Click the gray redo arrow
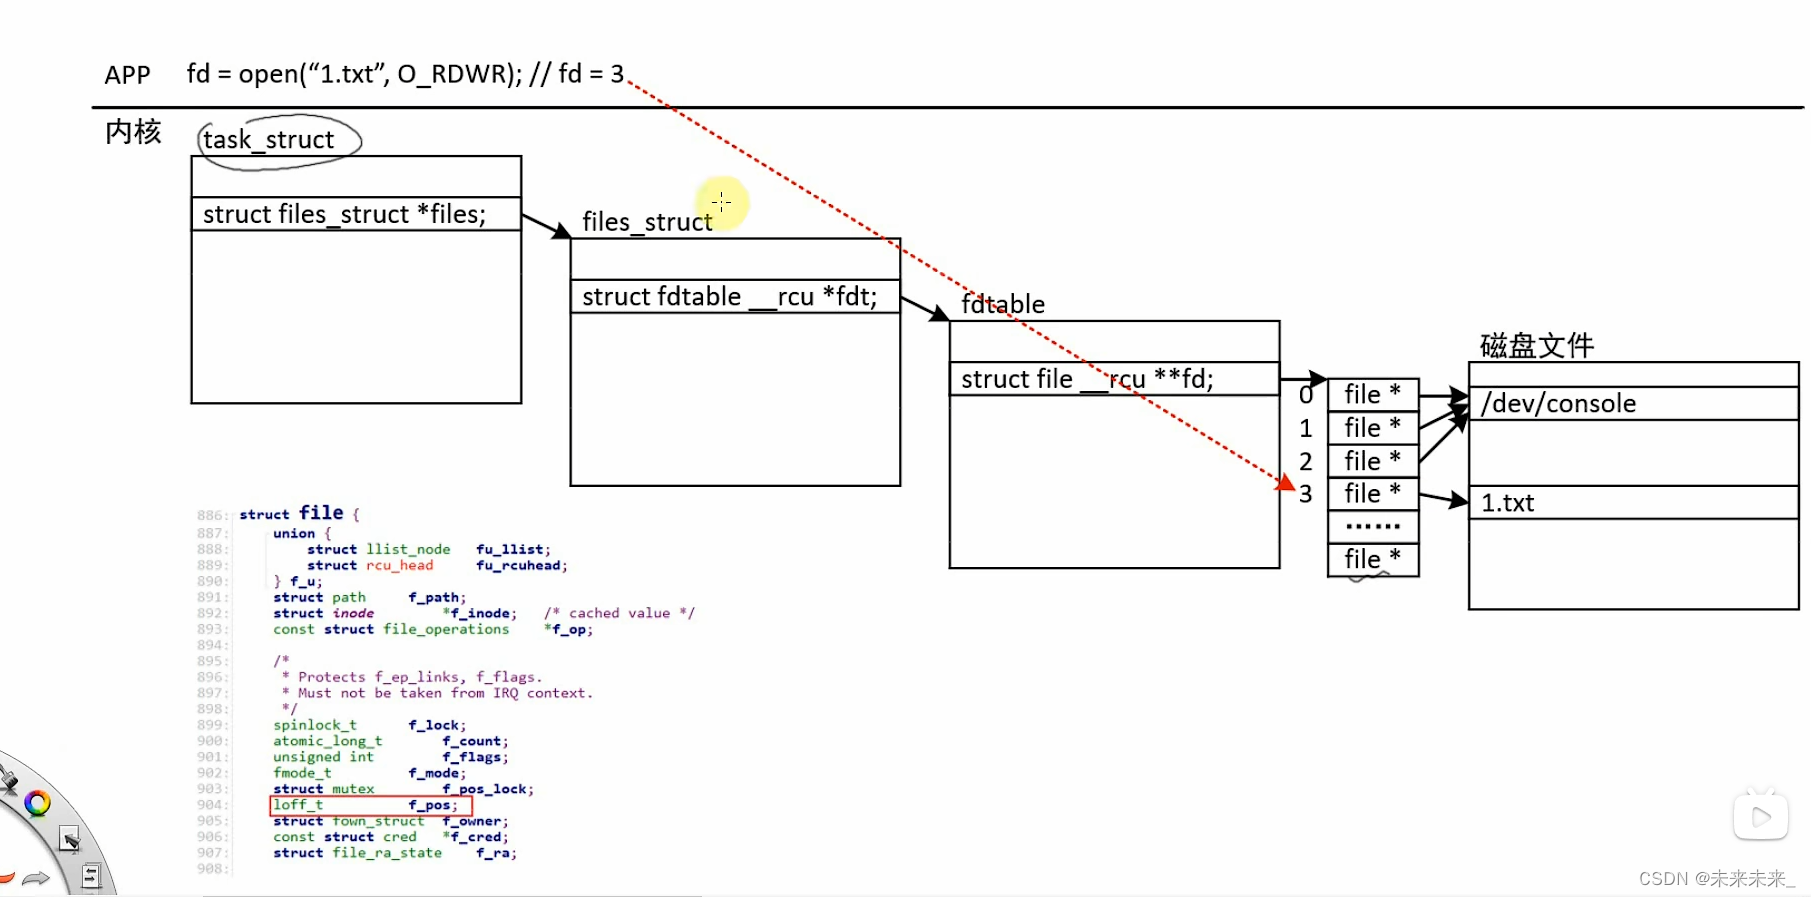The width and height of the screenshot is (1811, 897). 36,879
